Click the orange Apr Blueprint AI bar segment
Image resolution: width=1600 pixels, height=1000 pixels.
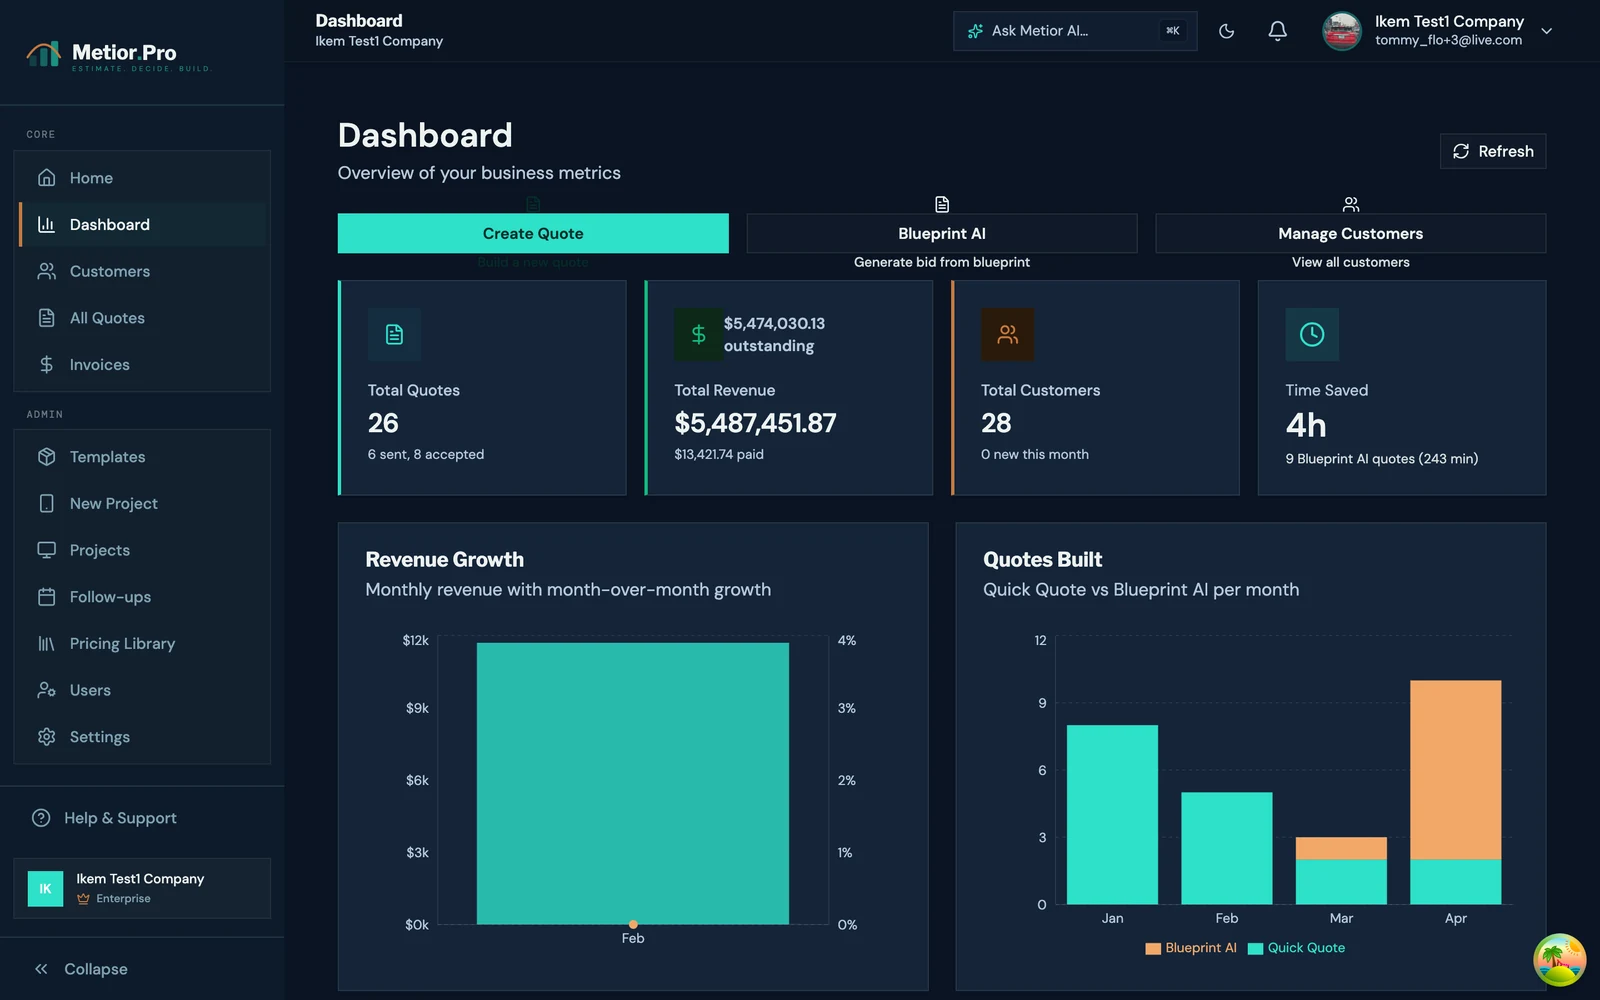click(x=1456, y=770)
